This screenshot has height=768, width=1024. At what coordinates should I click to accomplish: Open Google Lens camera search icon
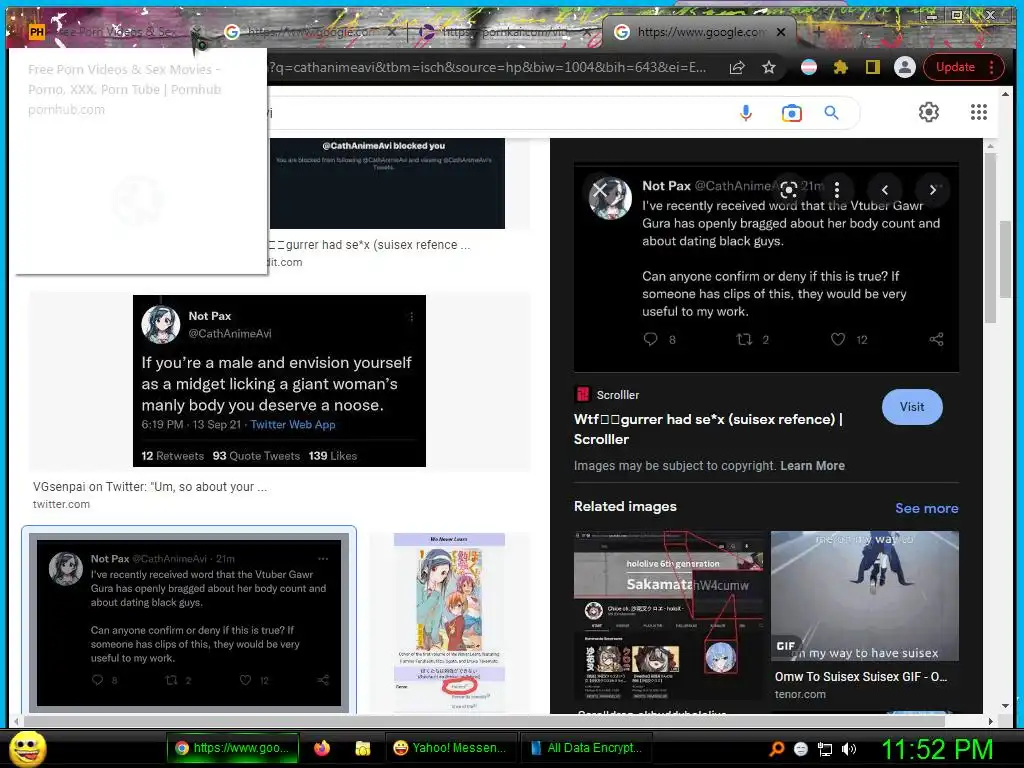pos(791,113)
